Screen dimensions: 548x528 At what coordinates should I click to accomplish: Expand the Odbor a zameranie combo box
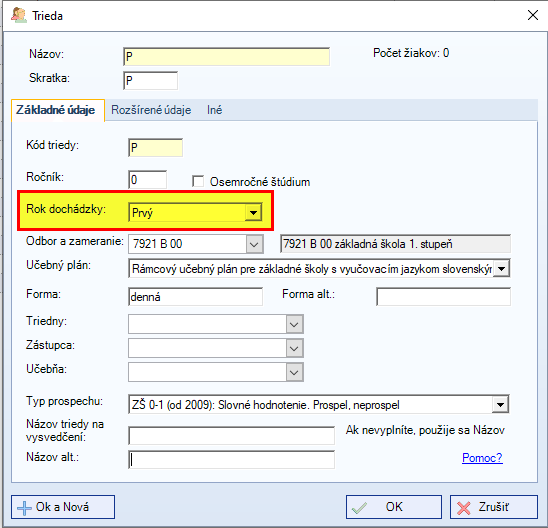[254, 244]
